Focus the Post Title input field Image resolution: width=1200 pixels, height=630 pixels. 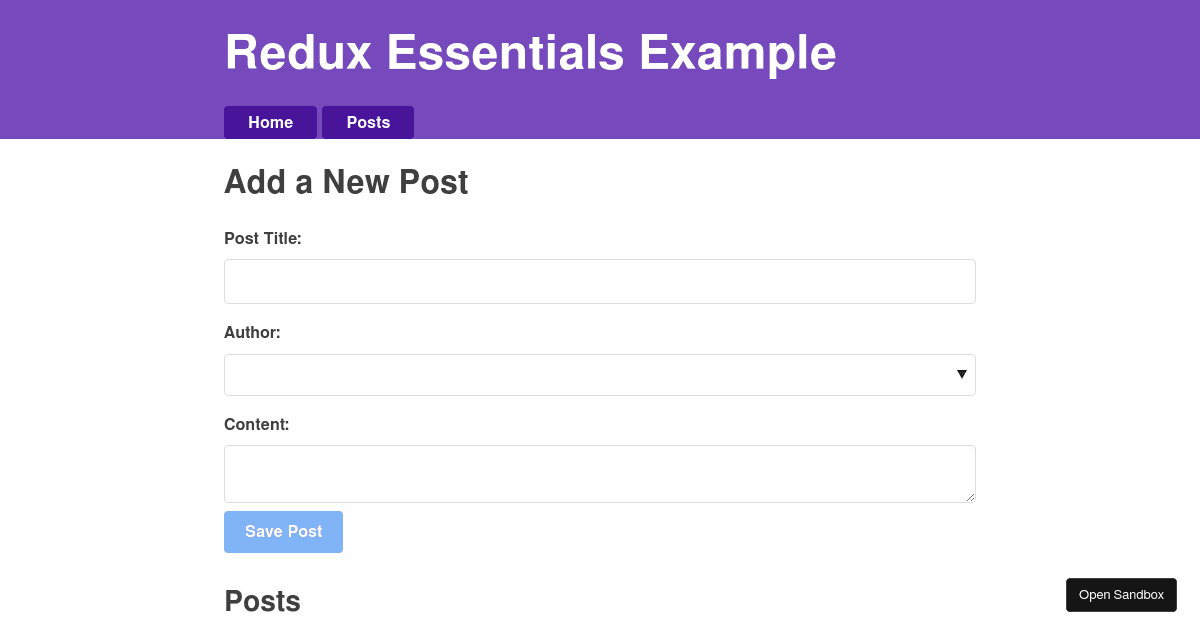[599, 281]
